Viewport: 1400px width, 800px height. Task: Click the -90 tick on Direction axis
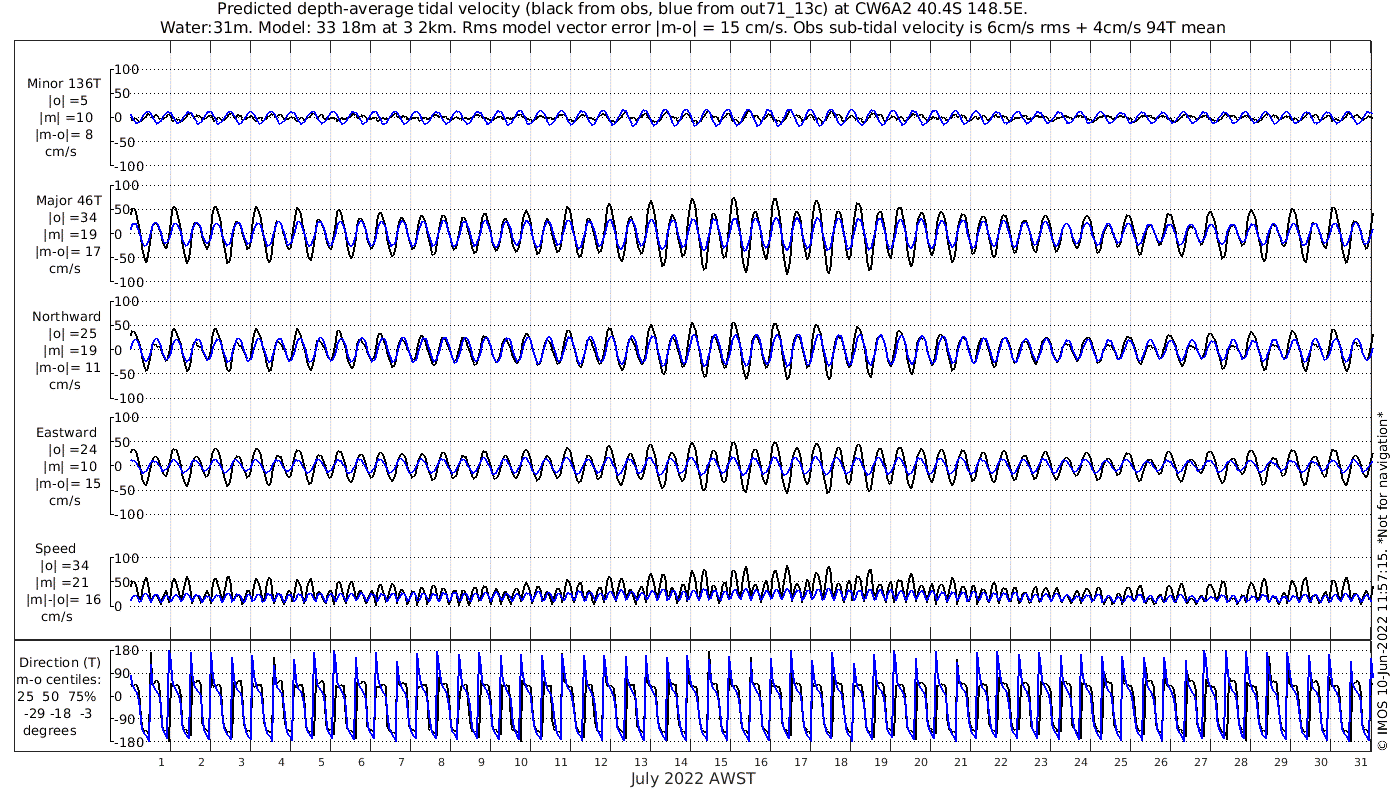click(x=127, y=720)
